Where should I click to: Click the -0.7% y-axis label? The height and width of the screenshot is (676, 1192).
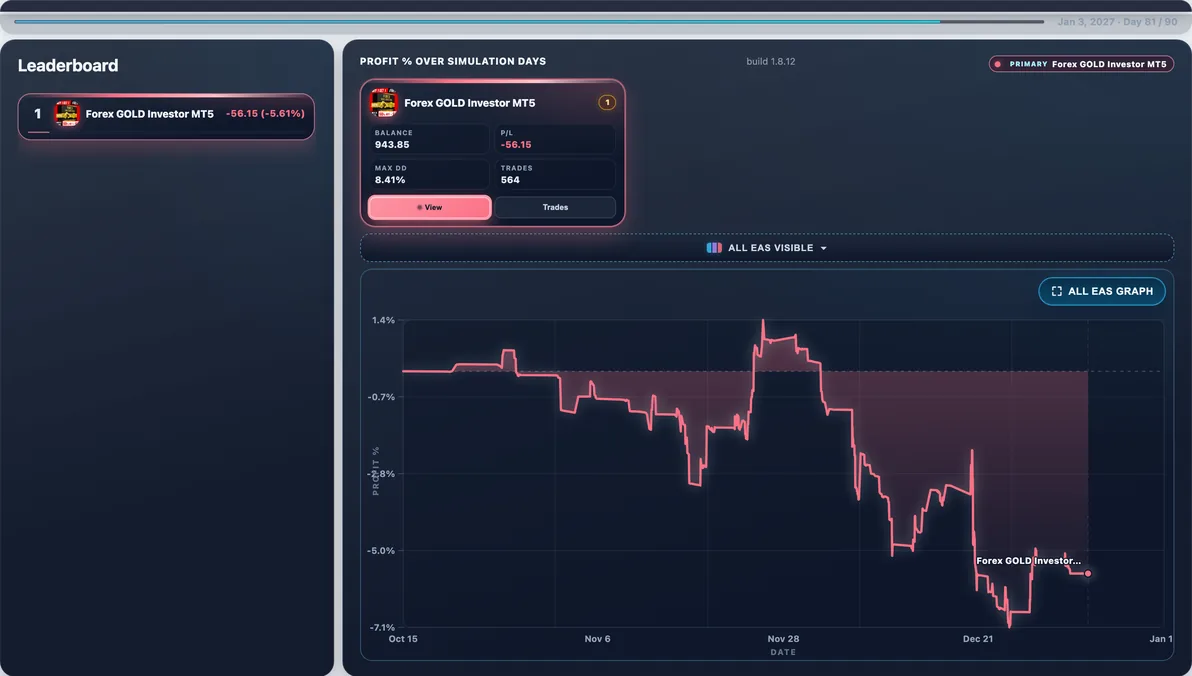coord(381,397)
